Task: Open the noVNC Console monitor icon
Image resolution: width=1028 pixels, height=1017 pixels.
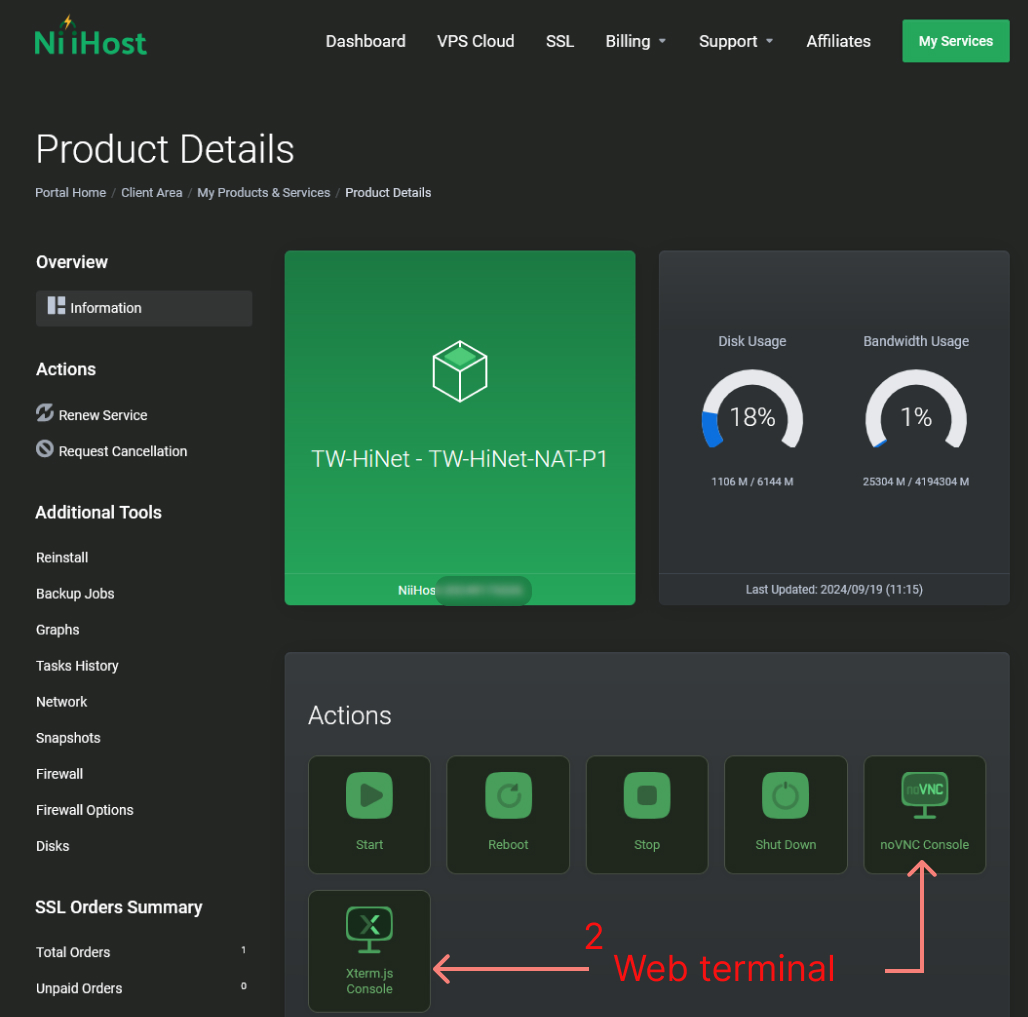Action: pos(924,795)
